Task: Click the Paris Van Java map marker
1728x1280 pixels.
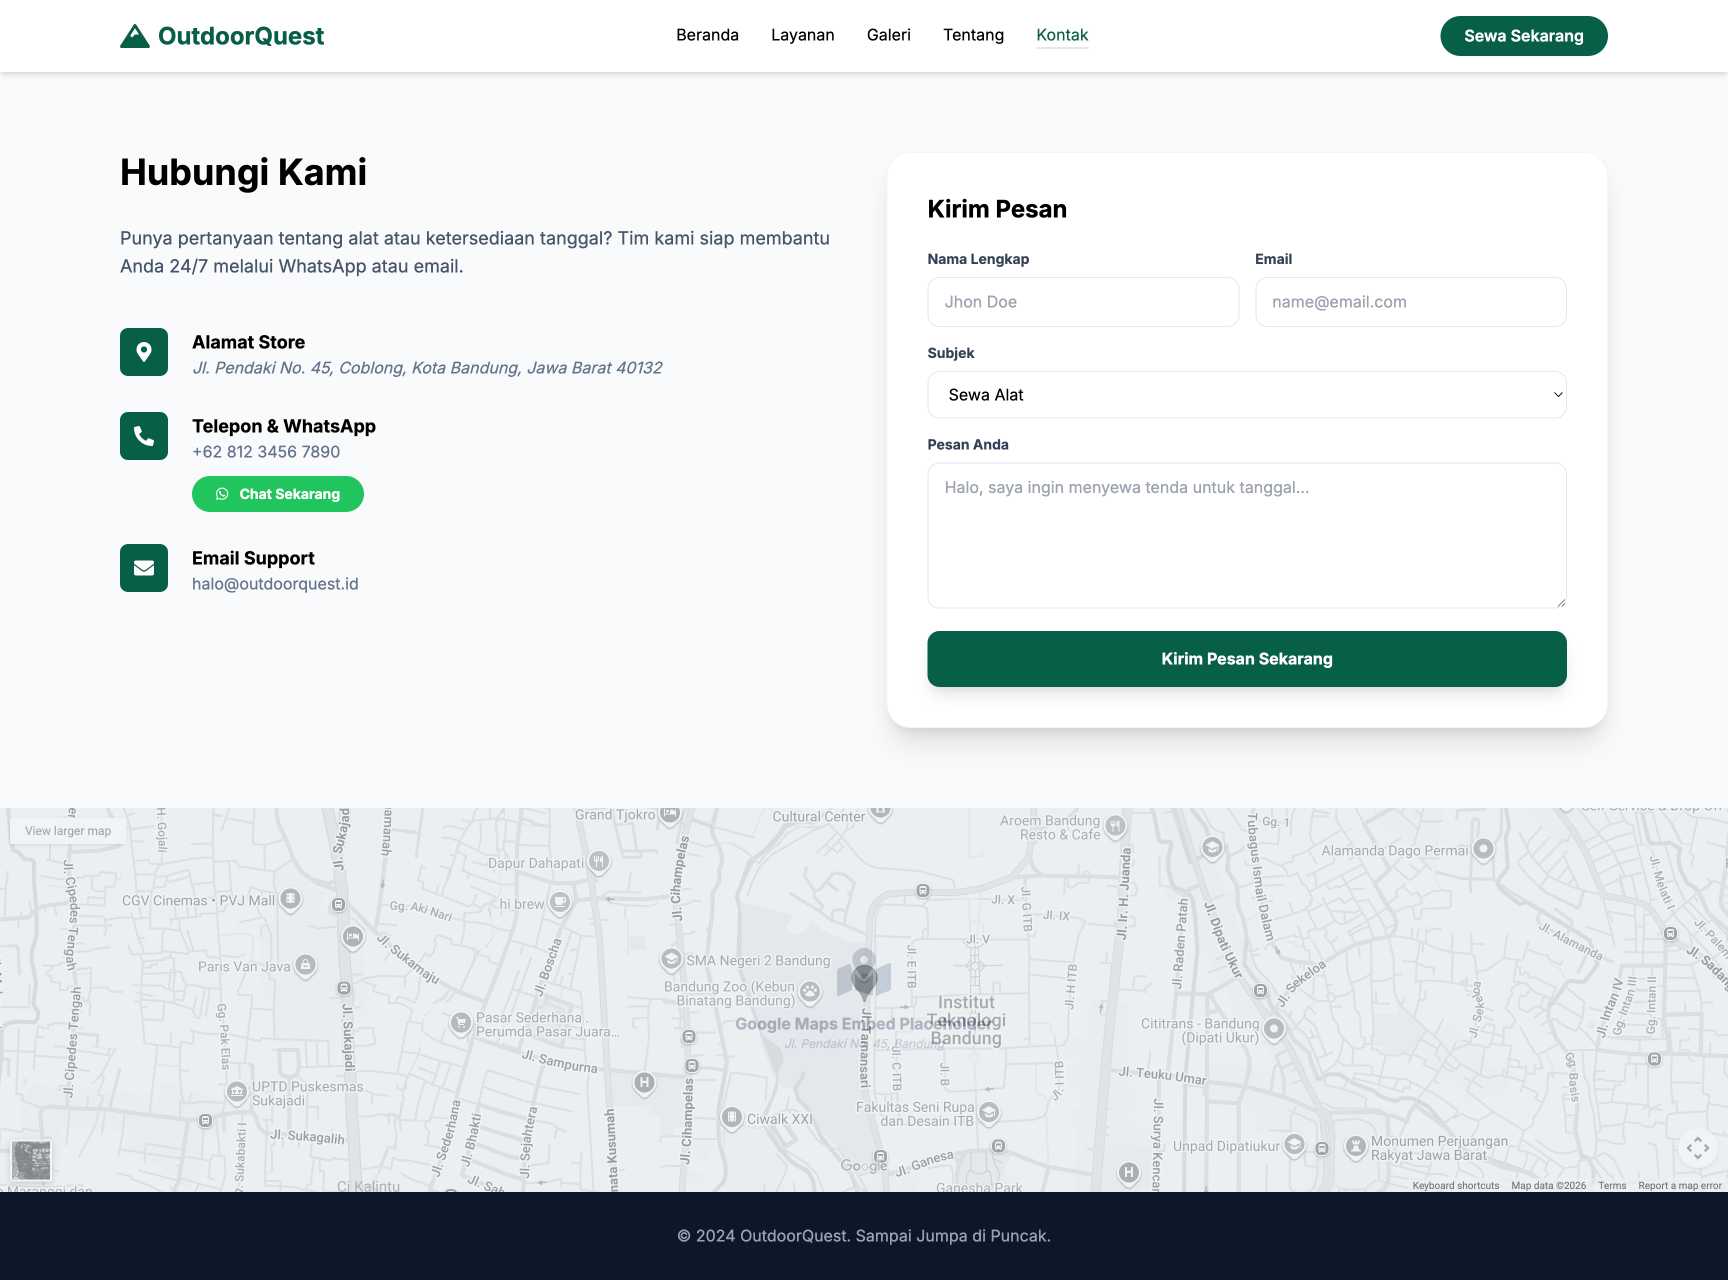Action: [x=306, y=965]
